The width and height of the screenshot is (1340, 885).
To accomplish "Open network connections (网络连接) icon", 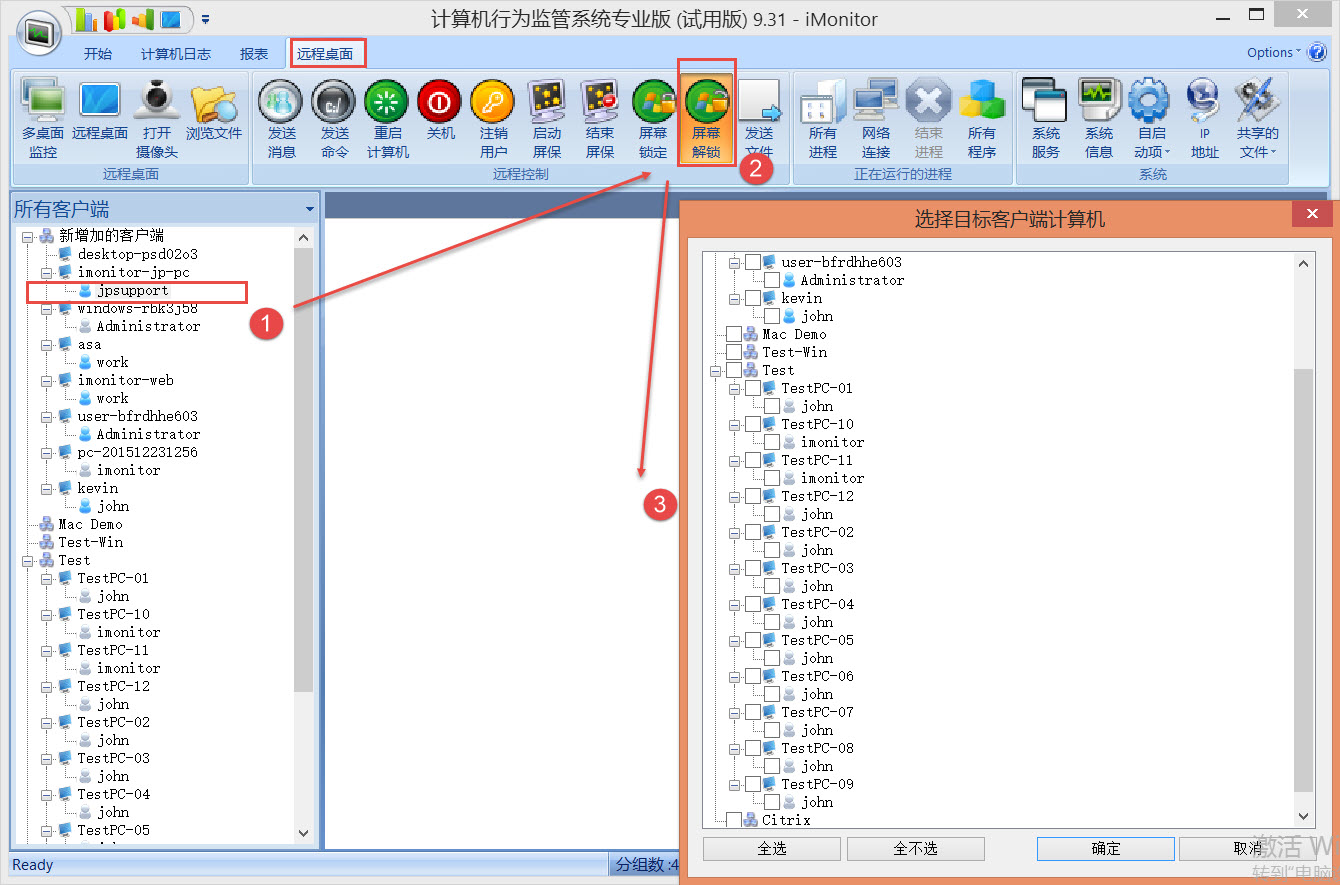I will click(x=876, y=120).
